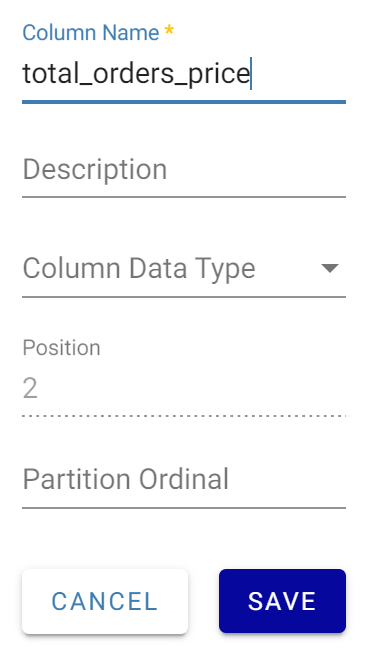Place cursor in total_orders_price text
This screenshot has width=366, height=652.
136,74
